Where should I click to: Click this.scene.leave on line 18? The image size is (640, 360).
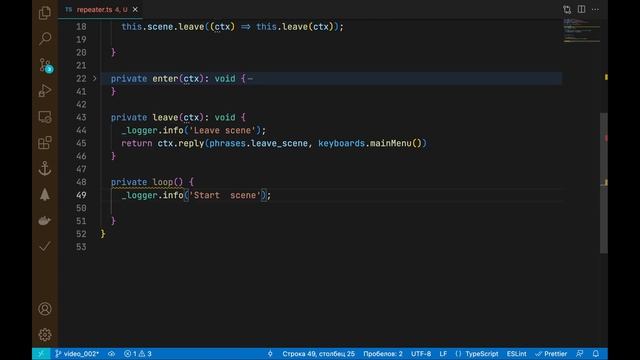162,27
